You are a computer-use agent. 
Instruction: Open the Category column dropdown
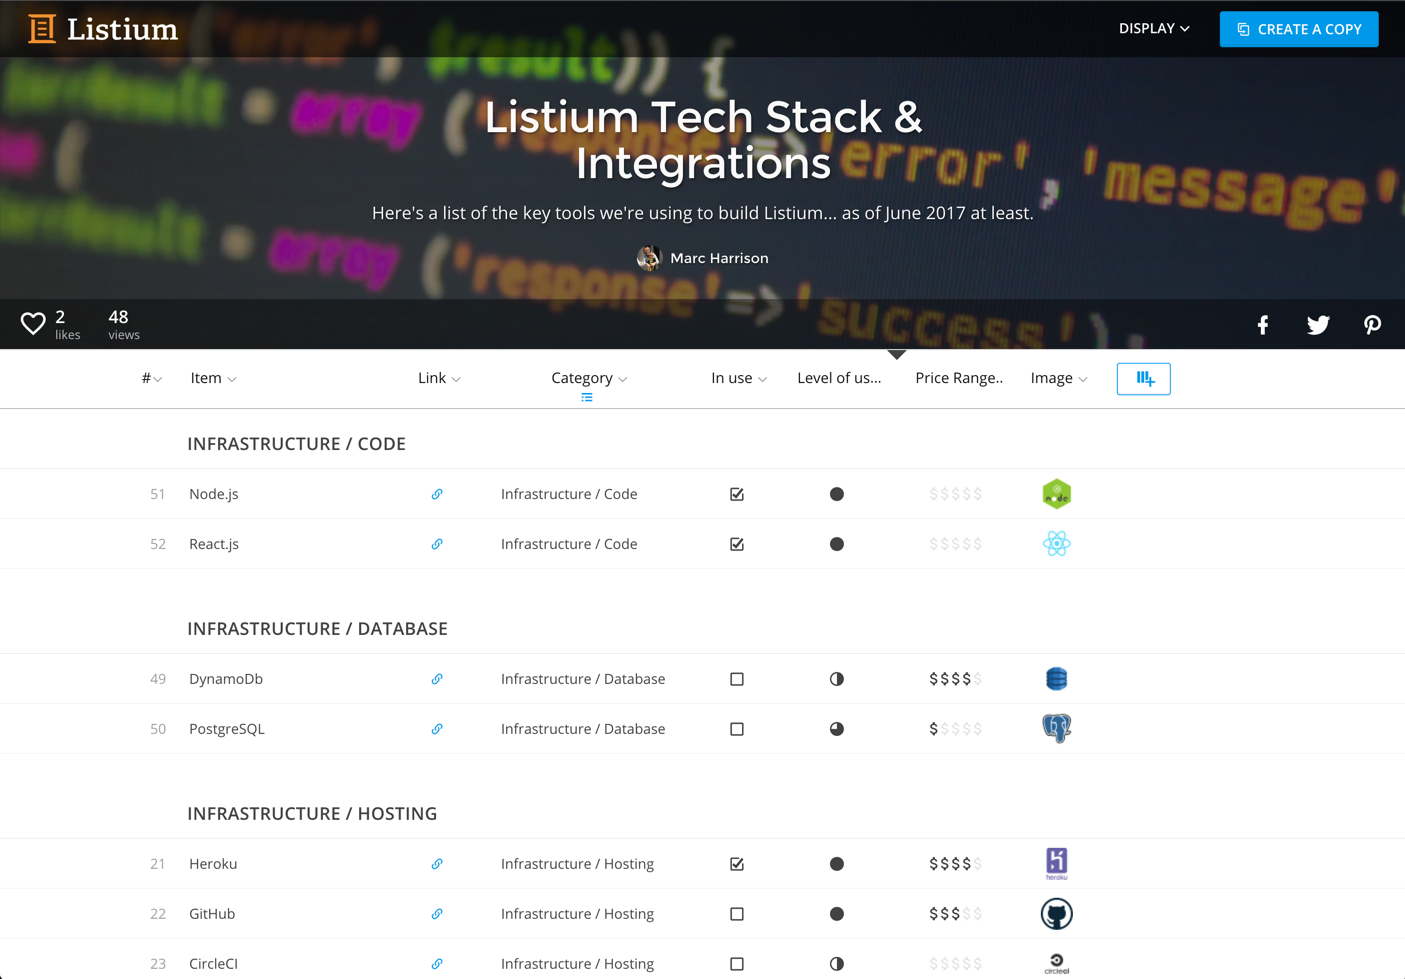(589, 378)
